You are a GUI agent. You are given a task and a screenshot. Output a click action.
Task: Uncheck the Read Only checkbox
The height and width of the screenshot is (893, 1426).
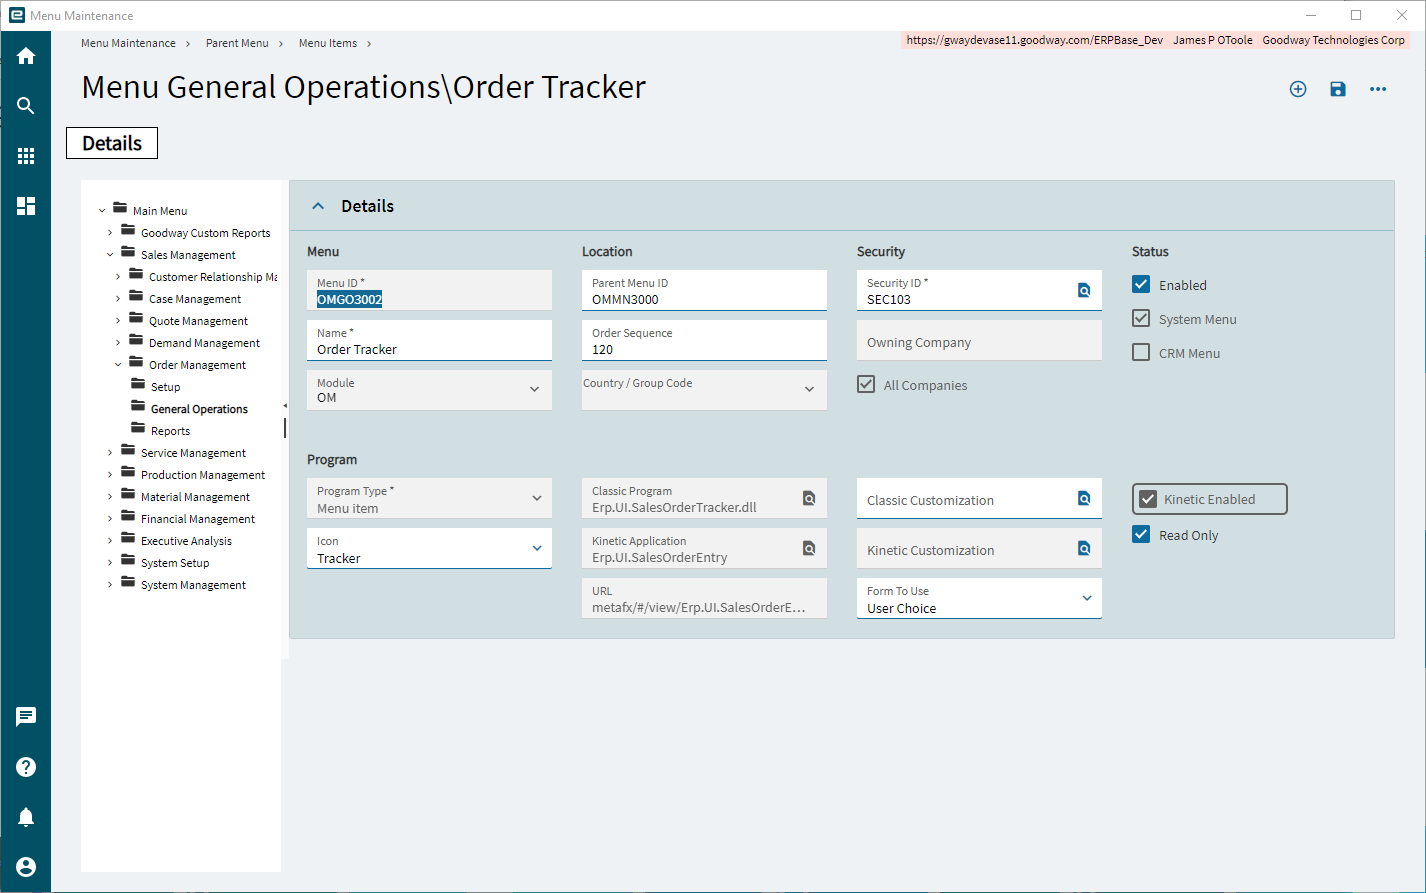click(1141, 534)
